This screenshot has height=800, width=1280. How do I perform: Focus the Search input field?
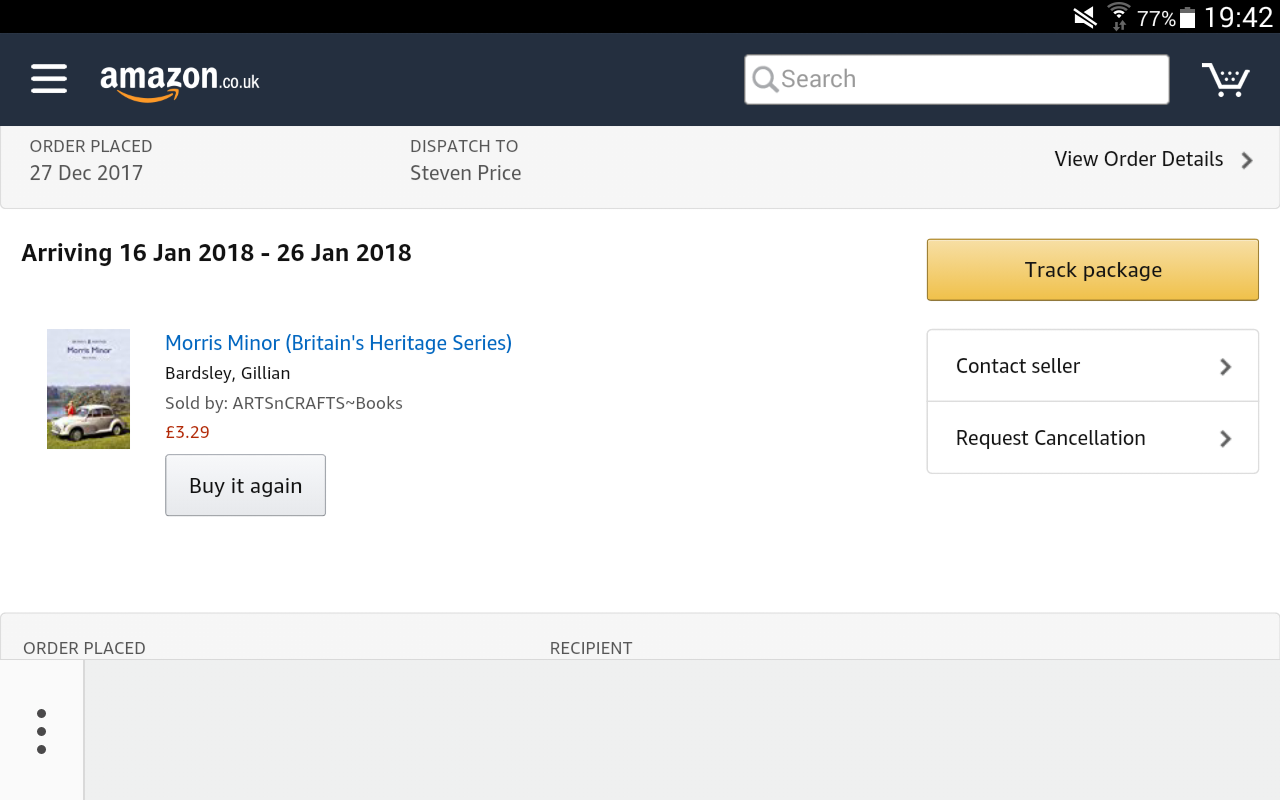click(x=957, y=79)
